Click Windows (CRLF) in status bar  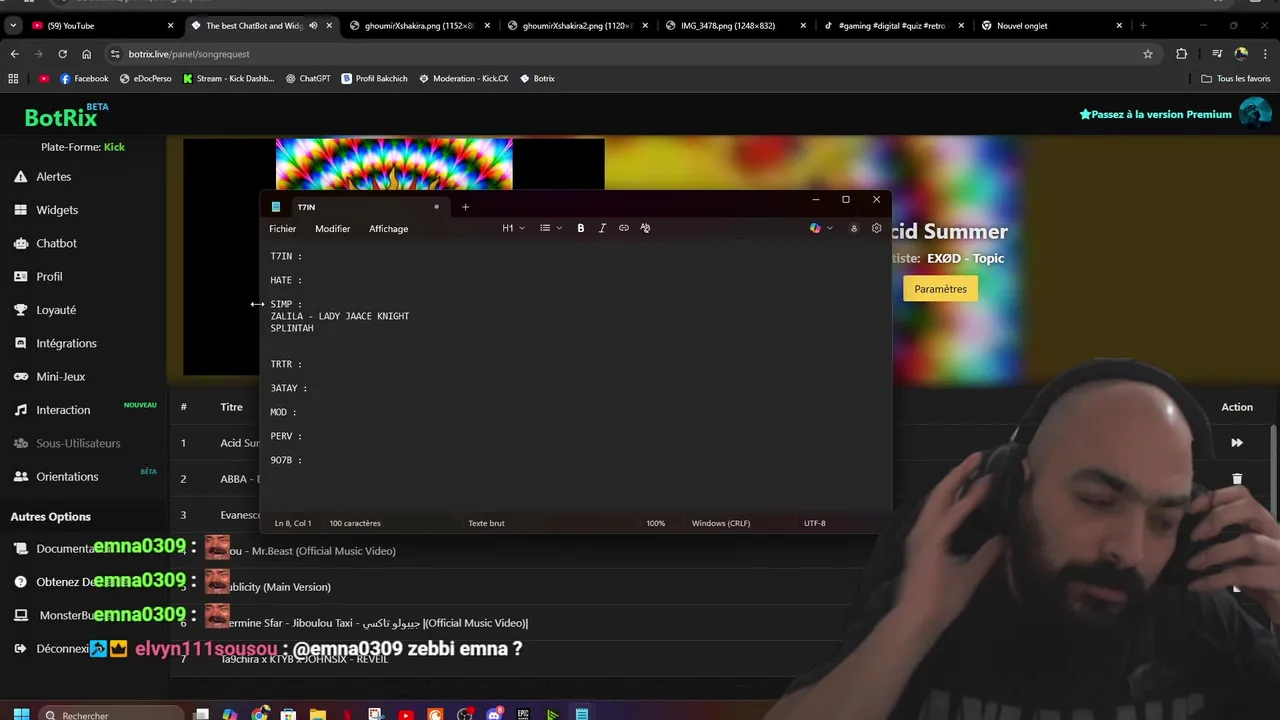720,523
